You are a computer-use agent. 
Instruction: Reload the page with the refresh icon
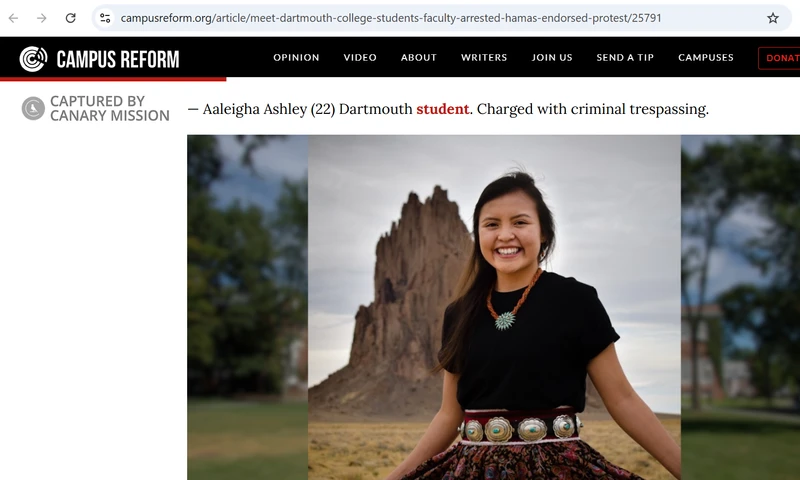pos(70,18)
